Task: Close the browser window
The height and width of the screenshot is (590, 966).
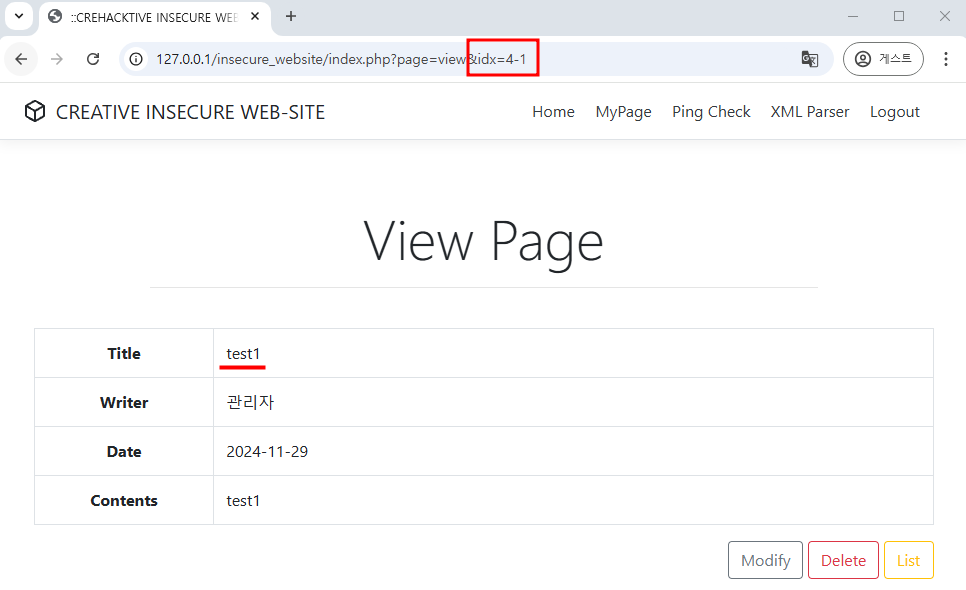Action: (x=944, y=17)
